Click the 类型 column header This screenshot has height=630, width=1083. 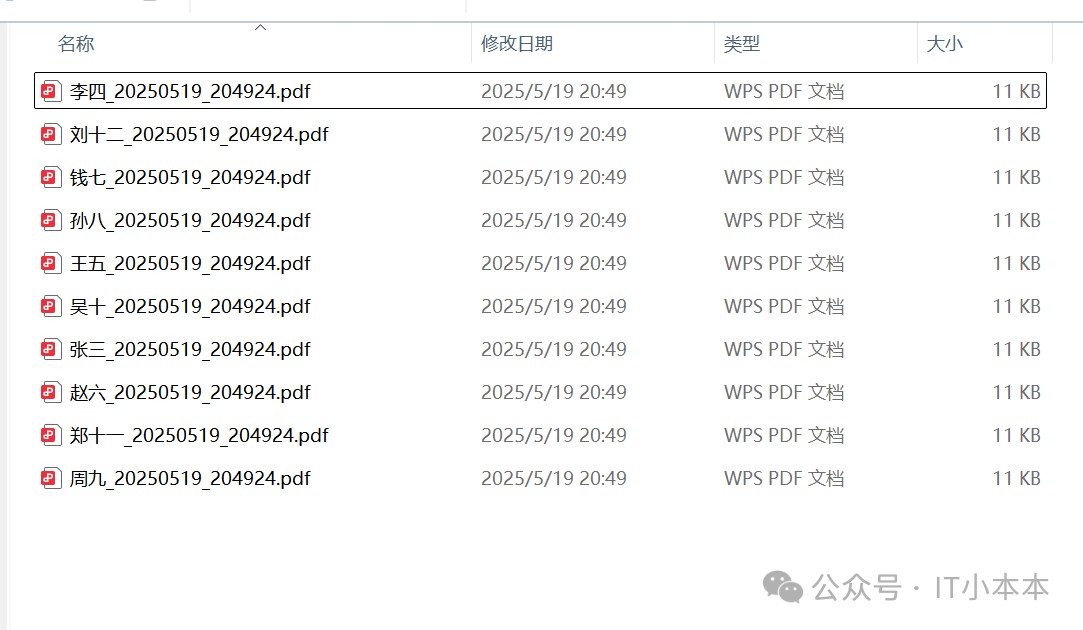pyautogui.click(x=742, y=44)
